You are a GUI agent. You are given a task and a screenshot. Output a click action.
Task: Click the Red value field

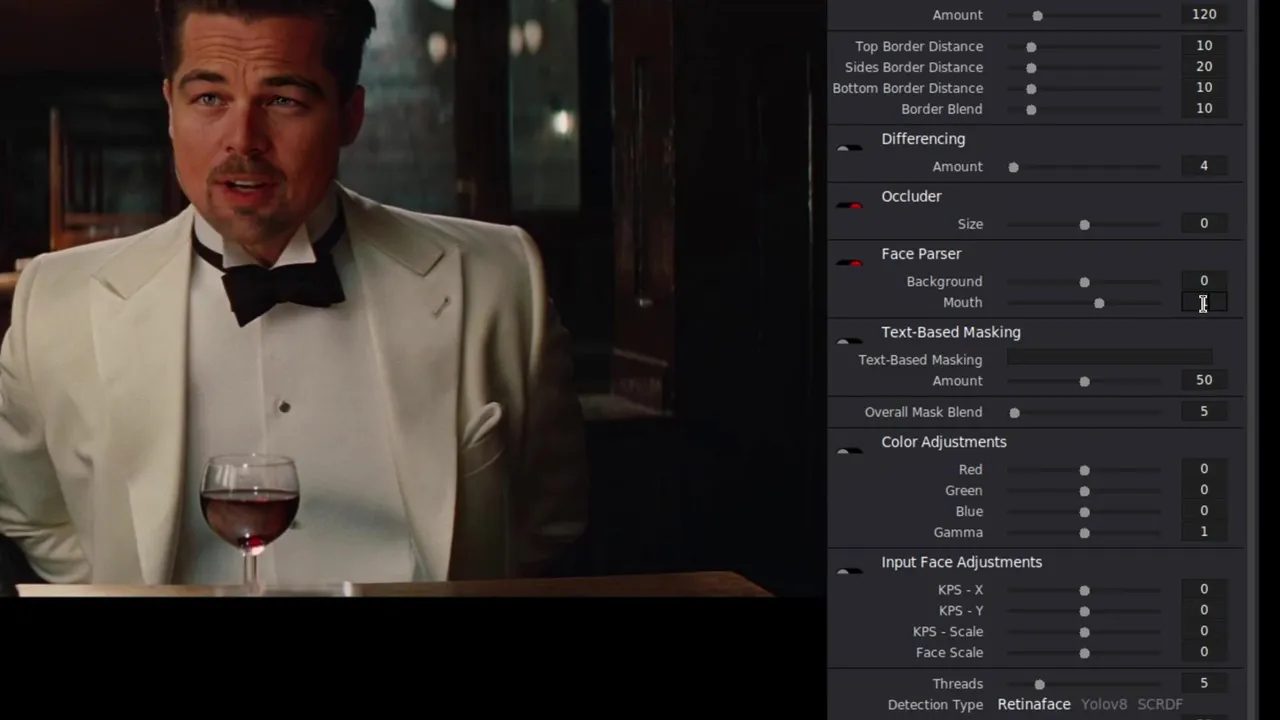[x=1204, y=469]
